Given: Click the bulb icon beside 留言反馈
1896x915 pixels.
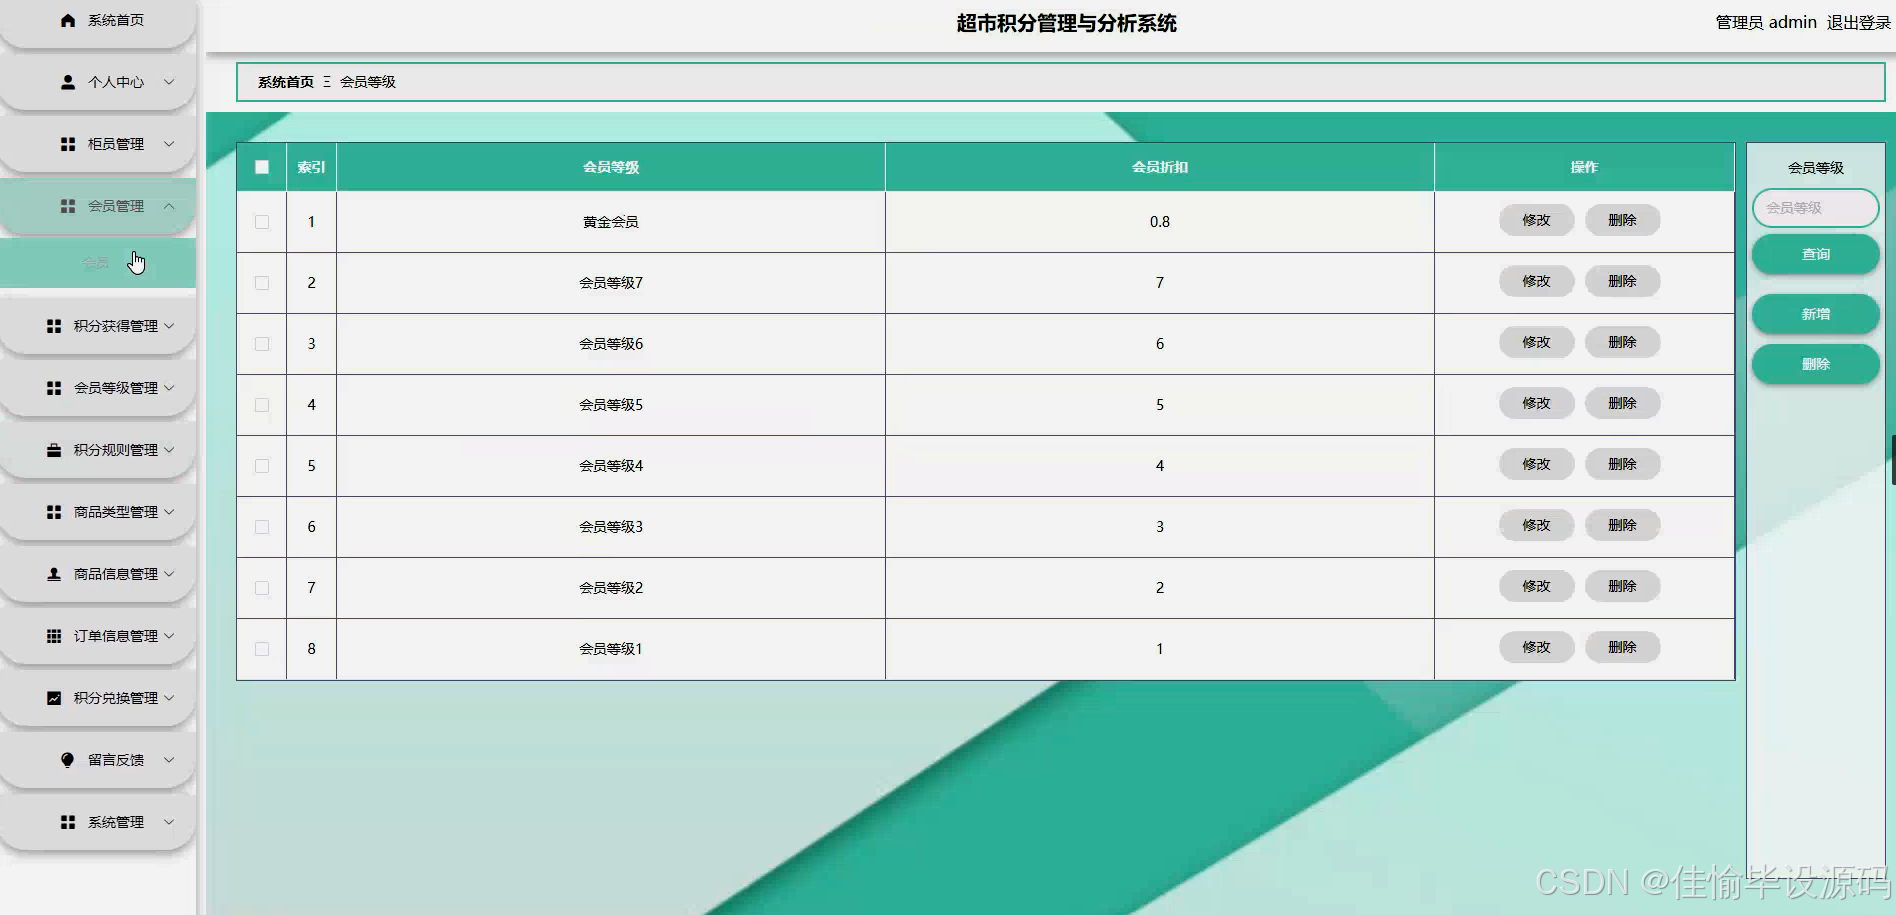Looking at the screenshot, I should 68,760.
